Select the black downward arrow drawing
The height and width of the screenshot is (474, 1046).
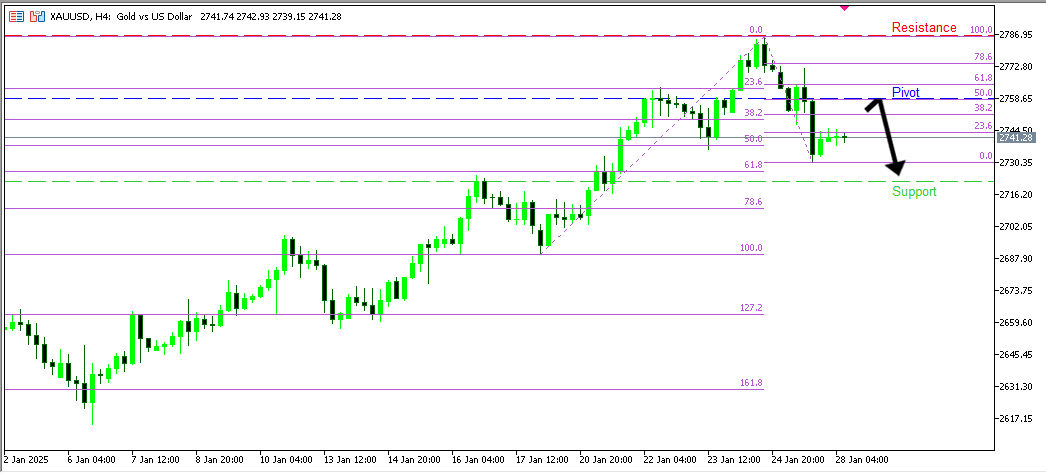click(890, 136)
